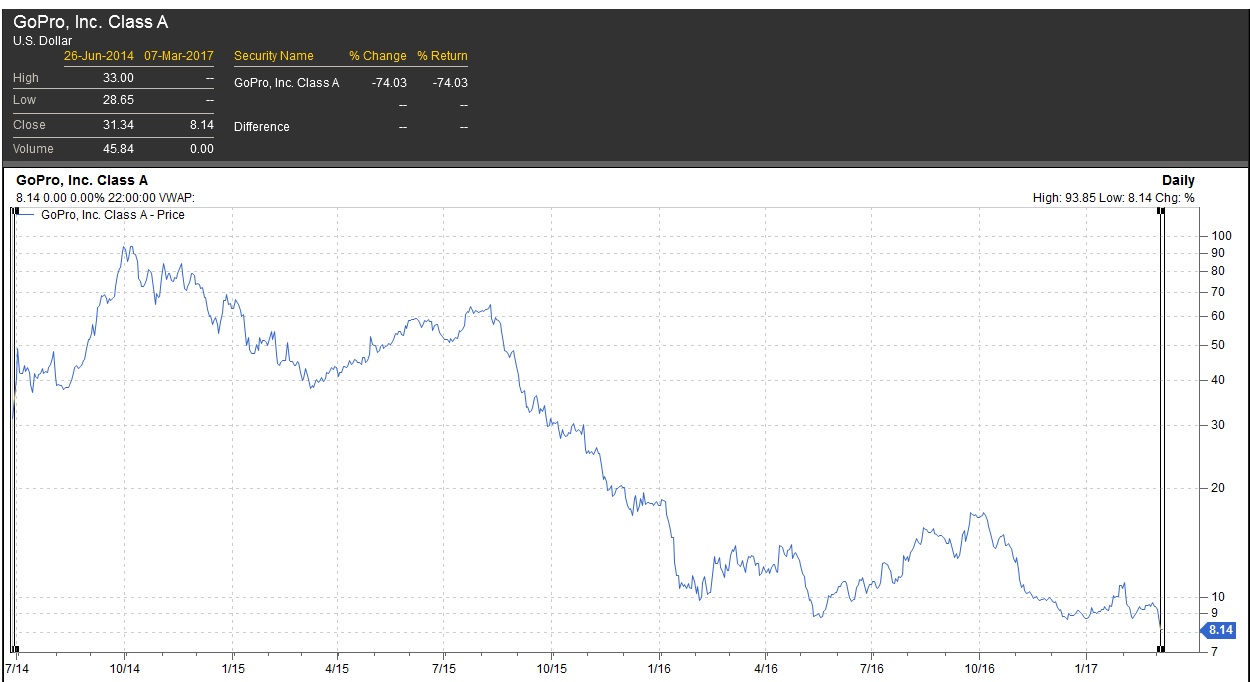Click the 7/15 x-axis date label
This screenshot has height=682, width=1250.
(443, 667)
